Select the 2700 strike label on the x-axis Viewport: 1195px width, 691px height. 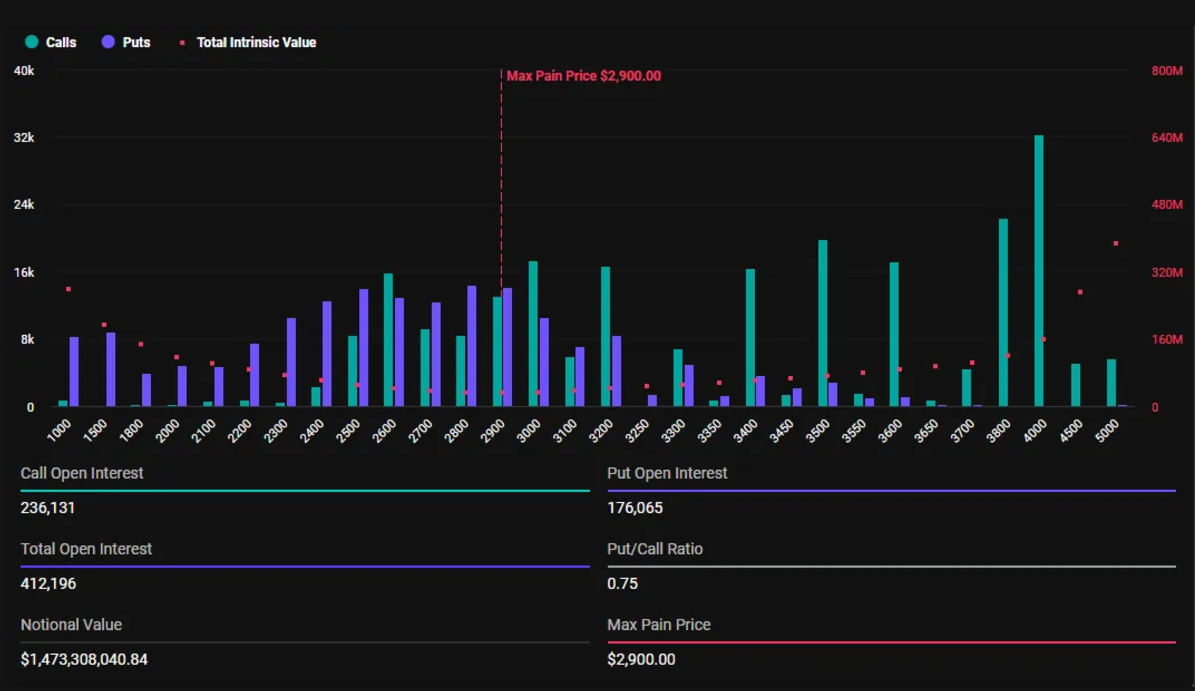(420, 430)
